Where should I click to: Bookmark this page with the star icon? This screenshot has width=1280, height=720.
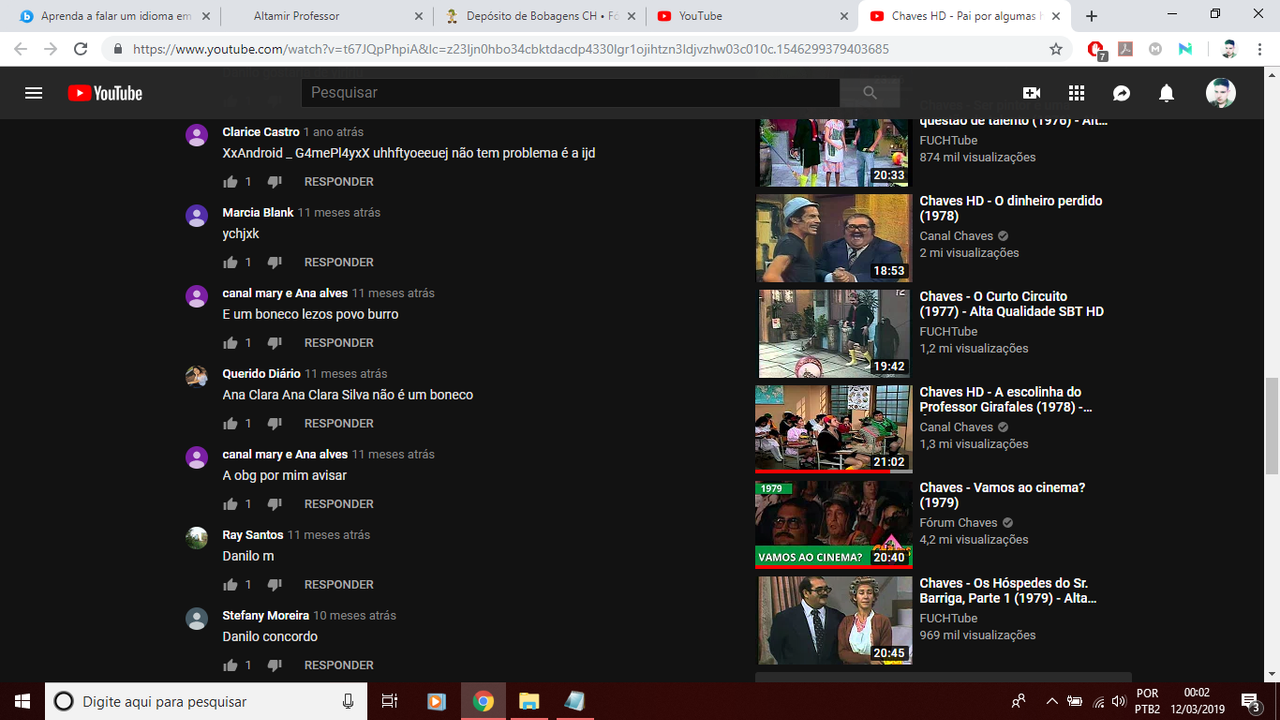click(x=1056, y=49)
